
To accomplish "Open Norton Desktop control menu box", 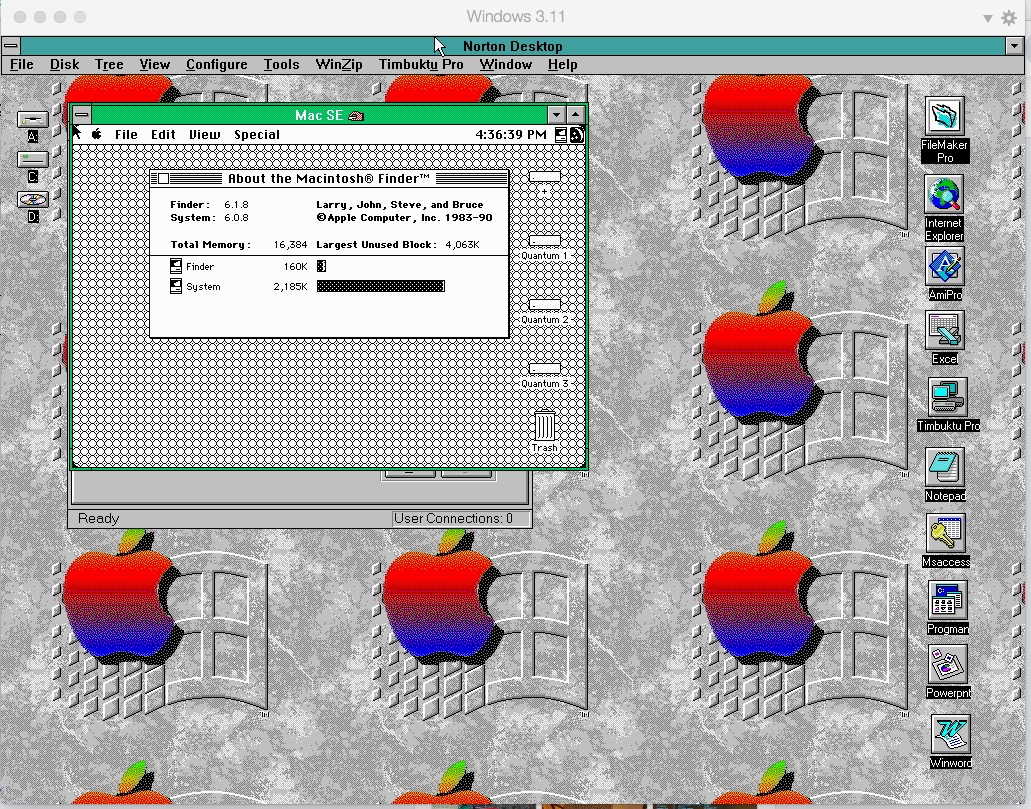I will point(11,45).
